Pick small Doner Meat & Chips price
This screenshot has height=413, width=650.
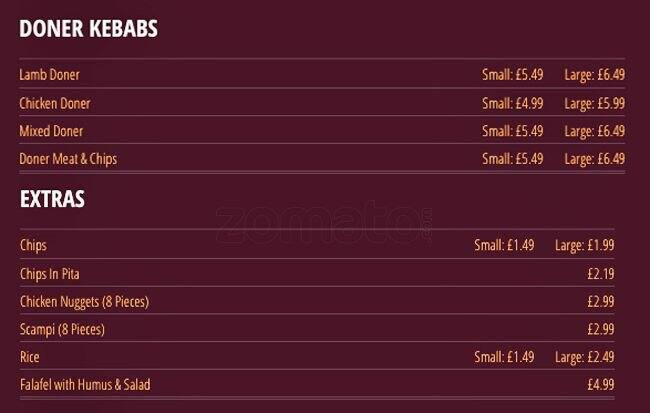[x=512, y=159]
